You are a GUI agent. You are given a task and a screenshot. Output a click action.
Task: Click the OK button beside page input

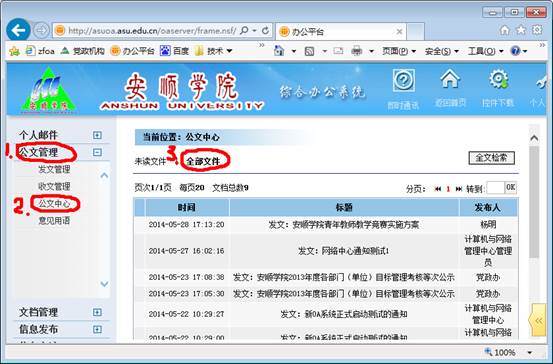(510, 188)
